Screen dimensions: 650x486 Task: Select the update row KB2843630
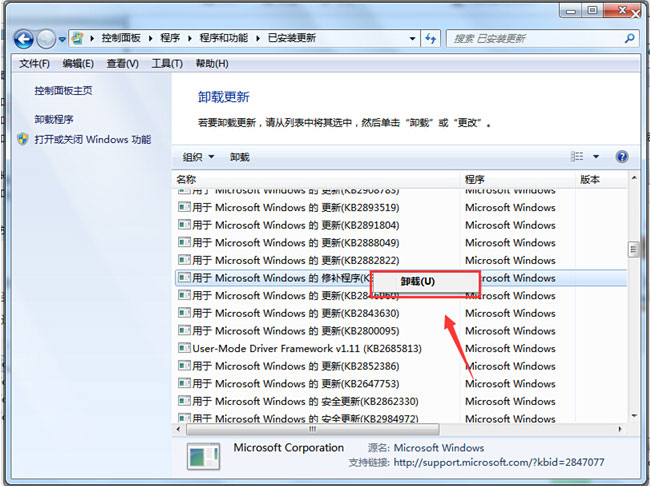point(400,313)
